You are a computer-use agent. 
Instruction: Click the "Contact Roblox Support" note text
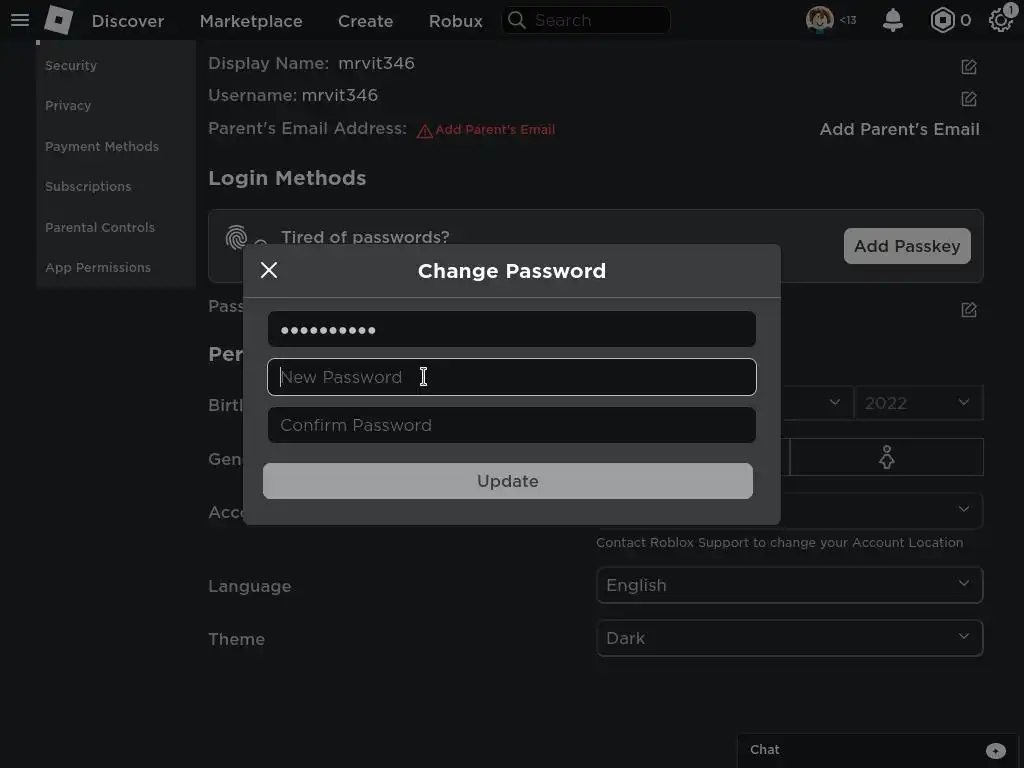[x=779, y=543]
